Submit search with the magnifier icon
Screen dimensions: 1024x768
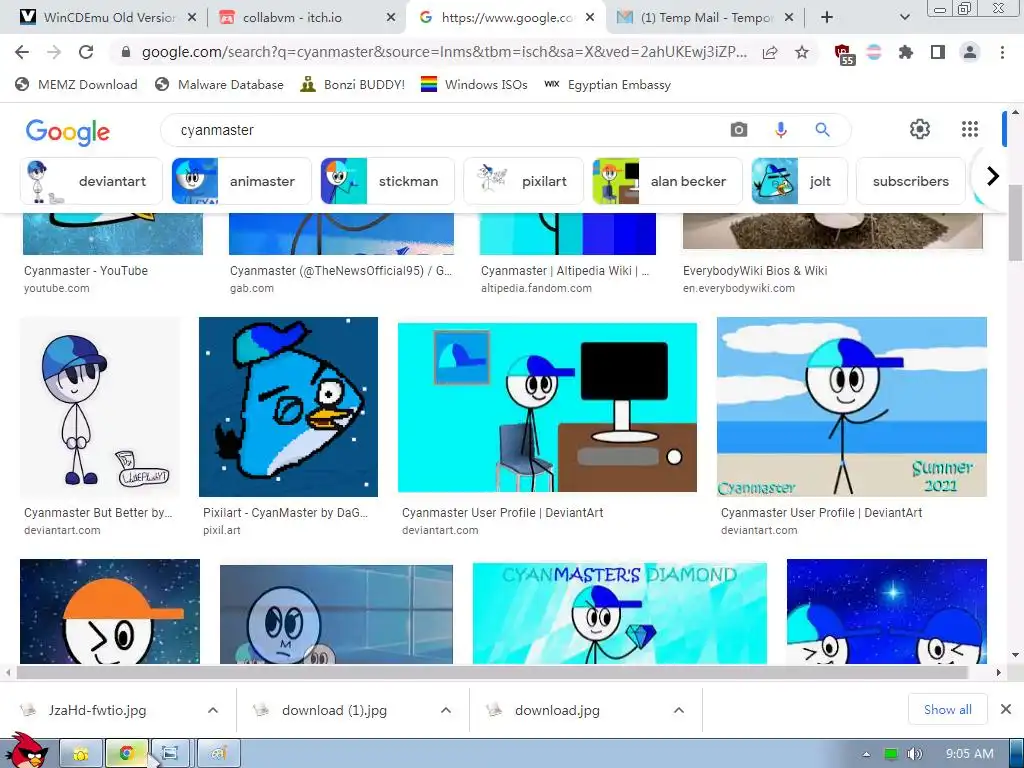tap(822, 130)
